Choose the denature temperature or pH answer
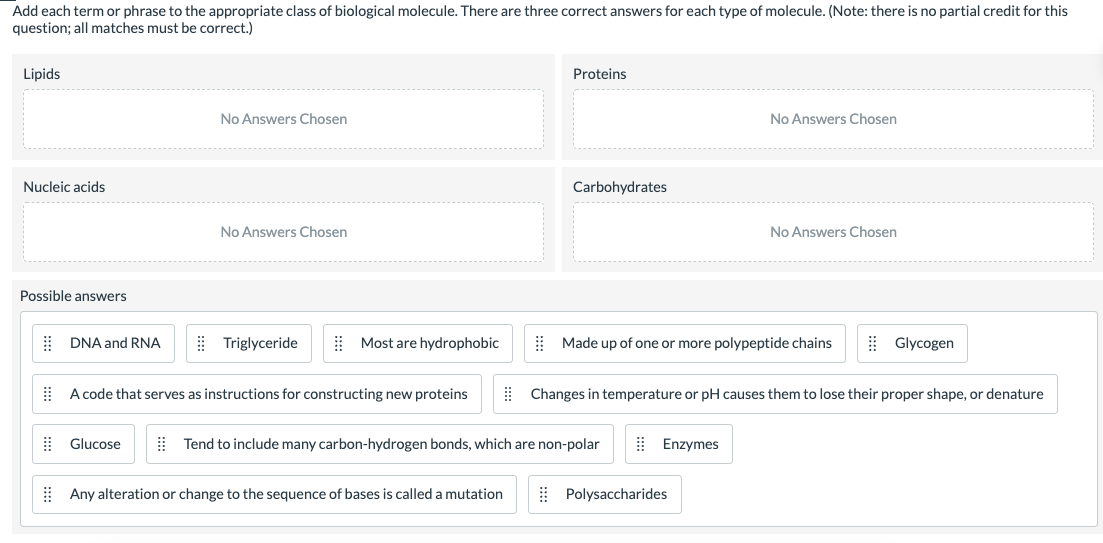 click(786, 394)
